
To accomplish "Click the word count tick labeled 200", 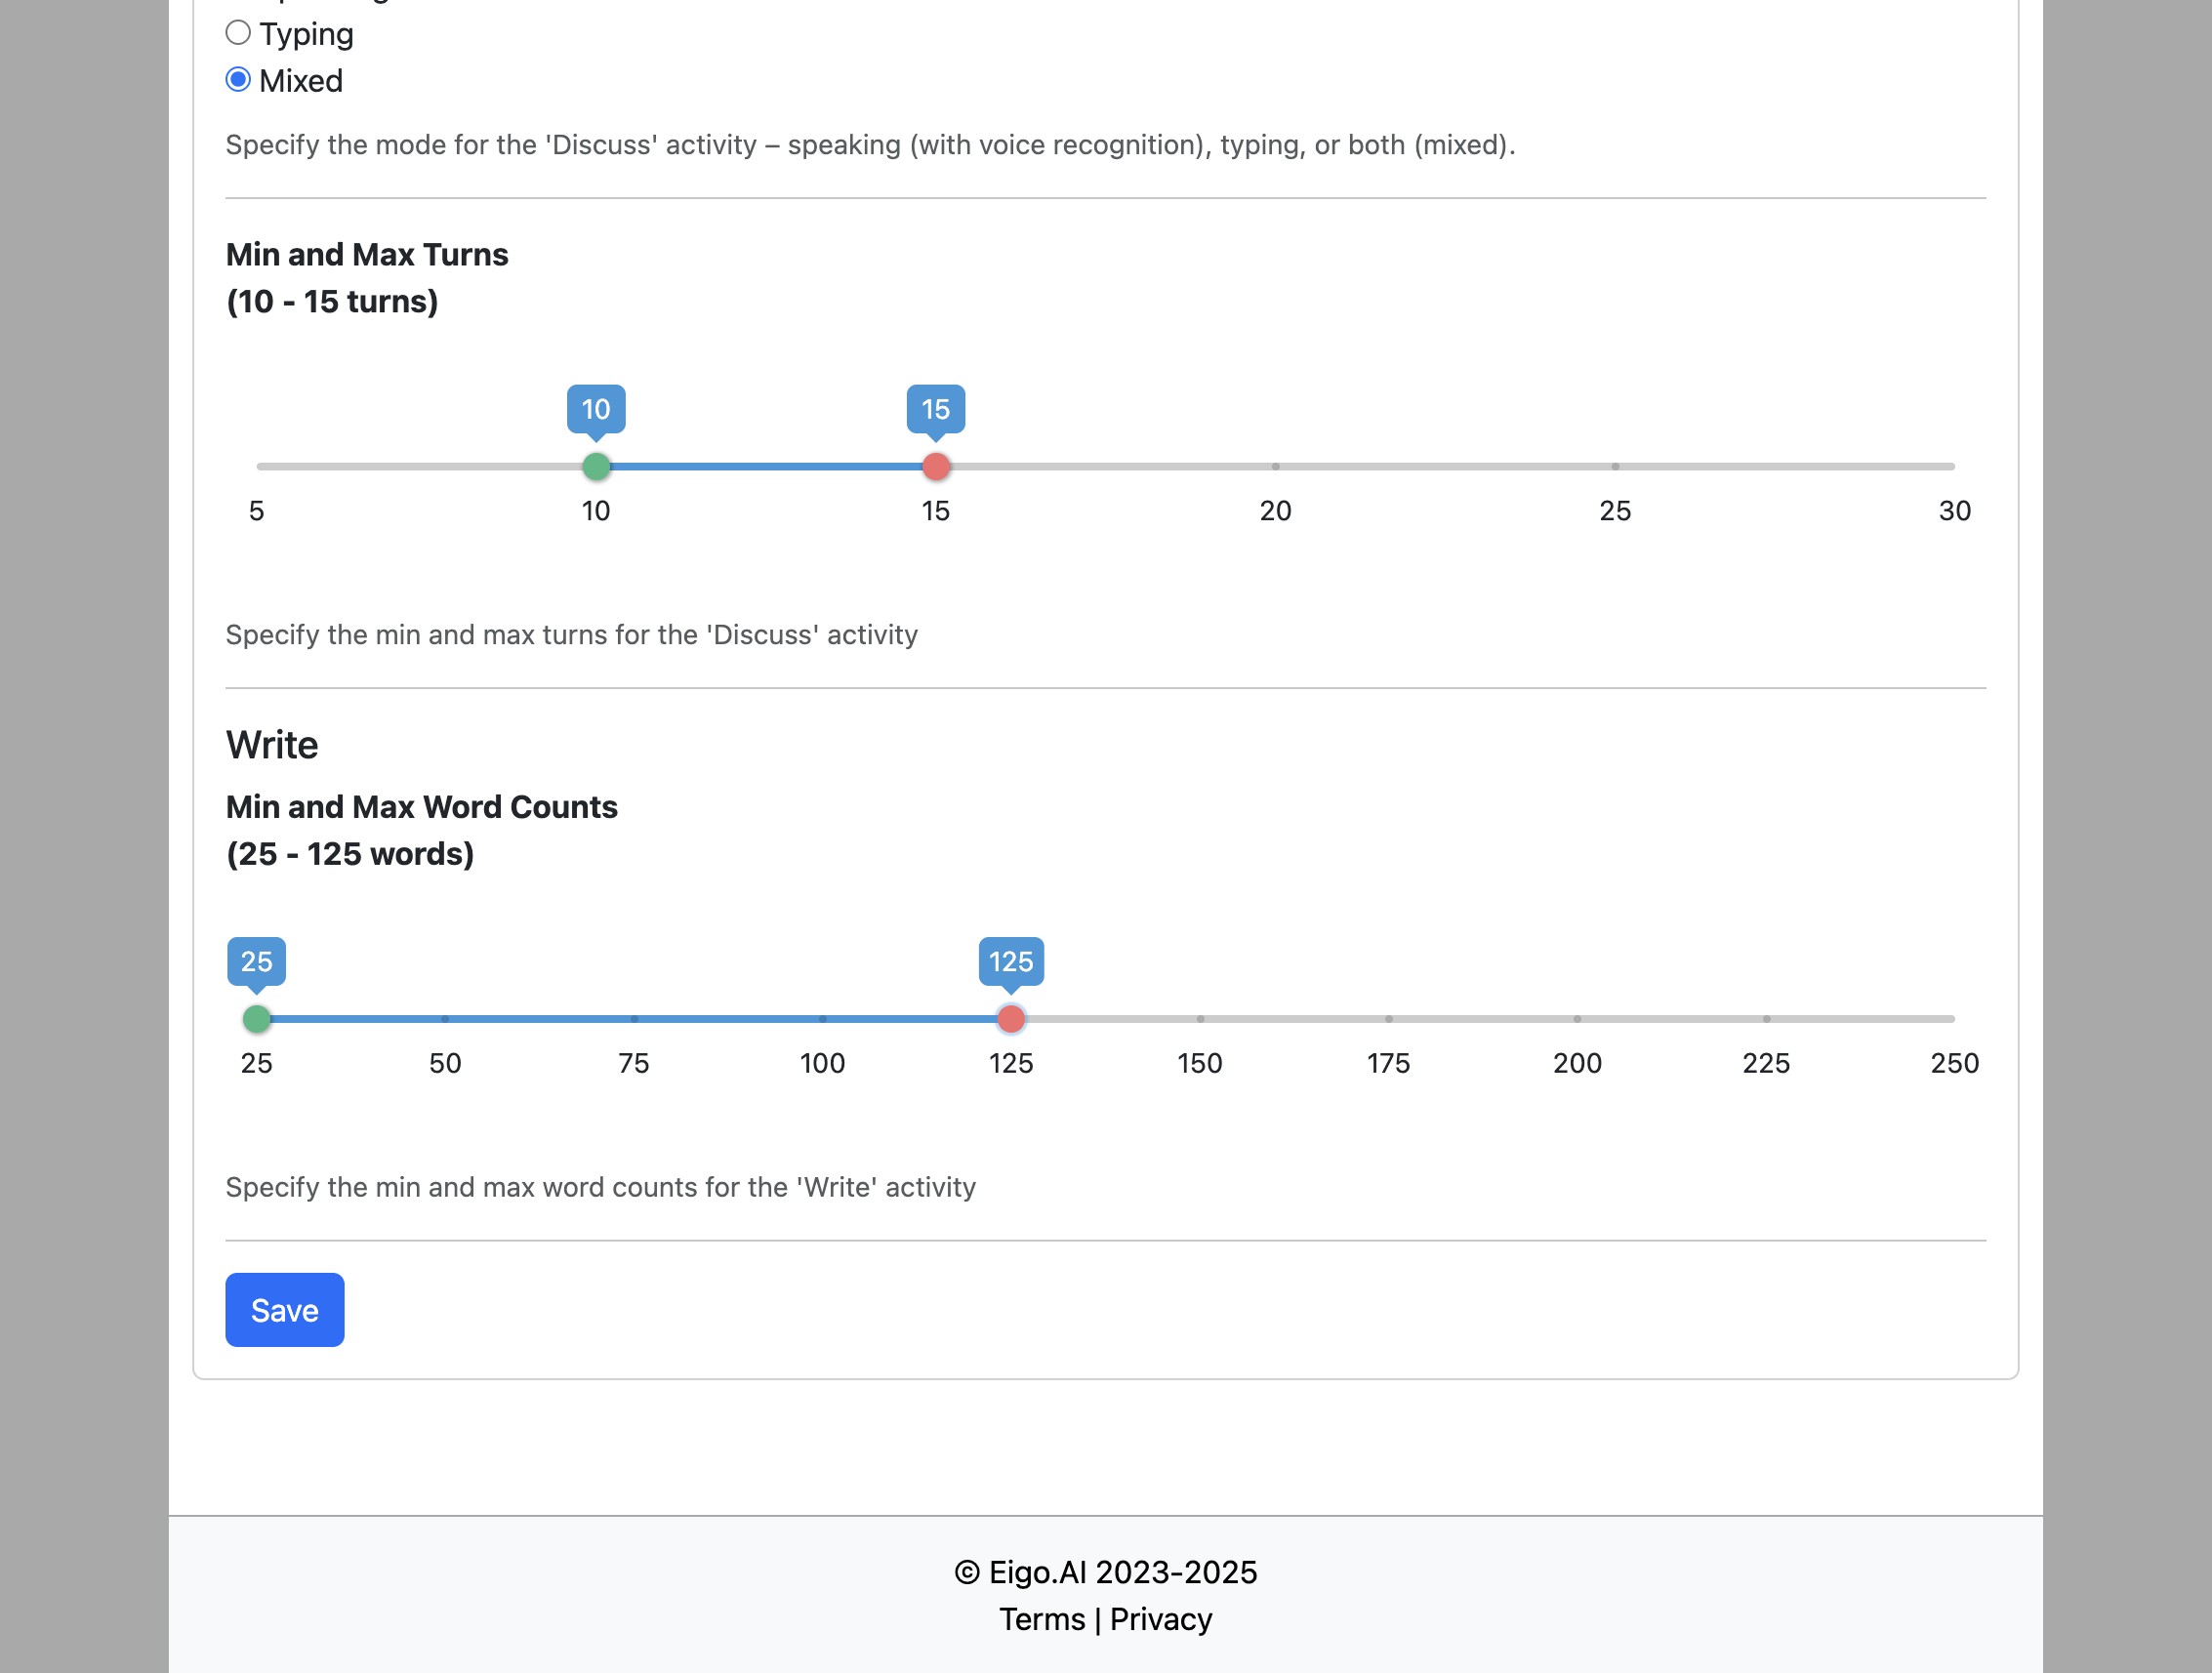I will click(1577, 1063).
